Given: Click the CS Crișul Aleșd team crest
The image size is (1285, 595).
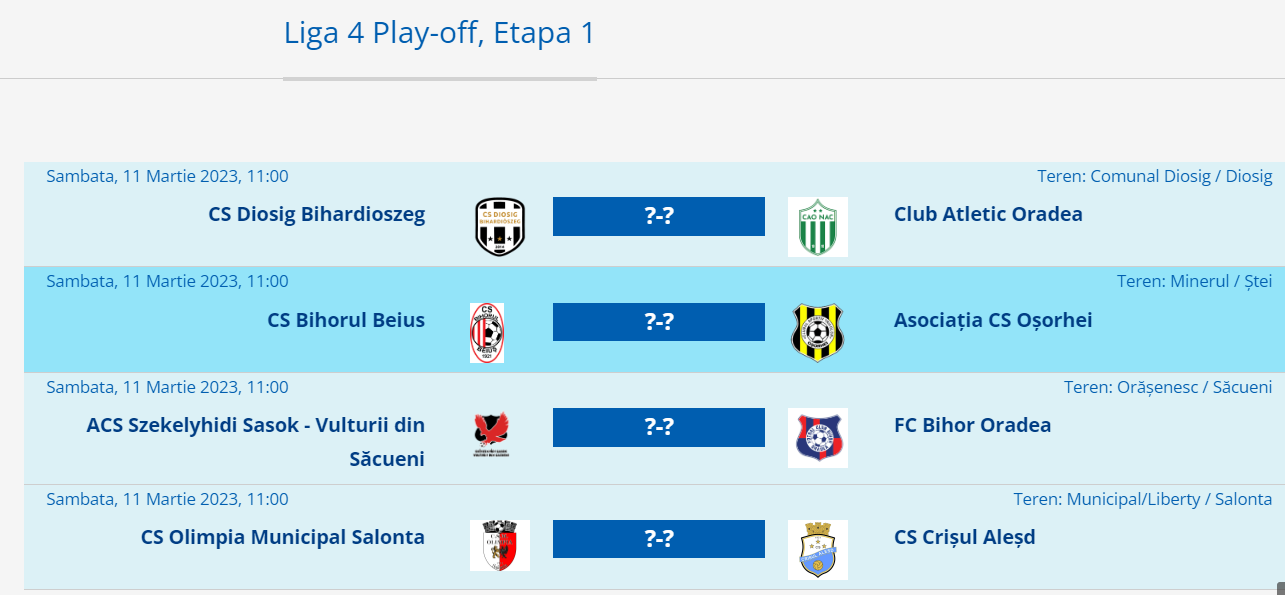Looking at the screenshot, I should click(817, 549).
